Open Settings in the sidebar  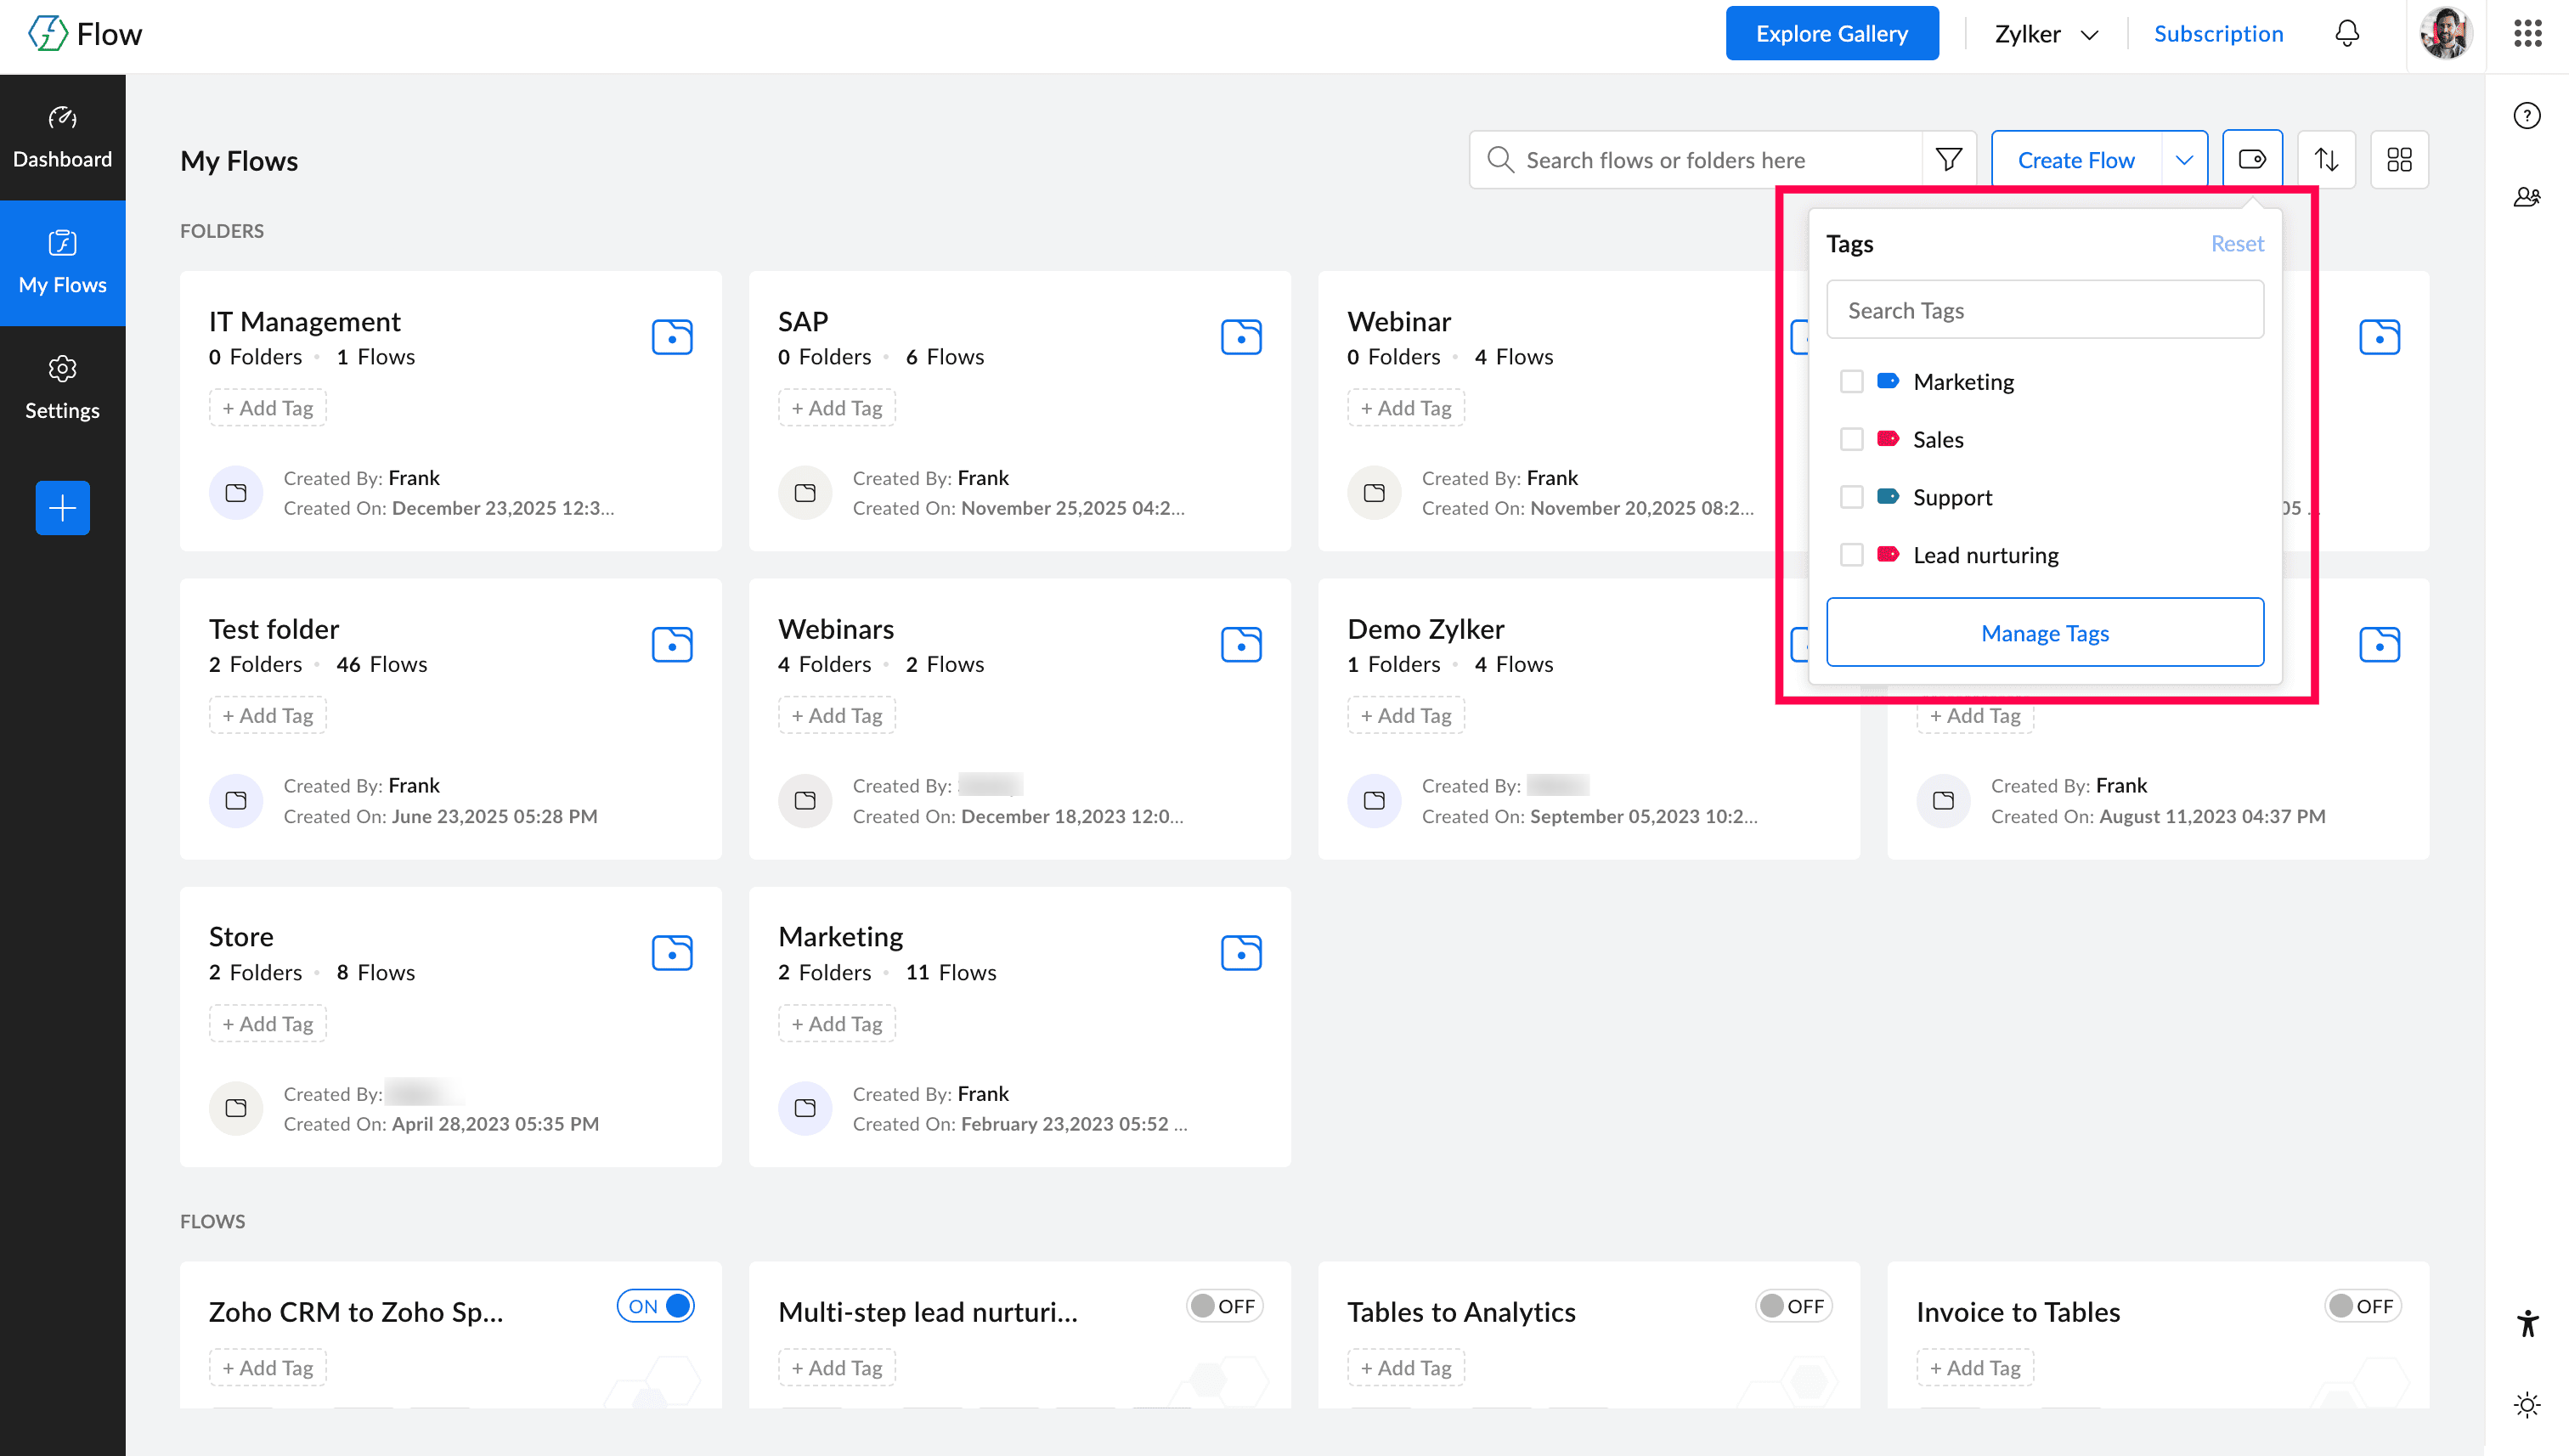[62, 388]
